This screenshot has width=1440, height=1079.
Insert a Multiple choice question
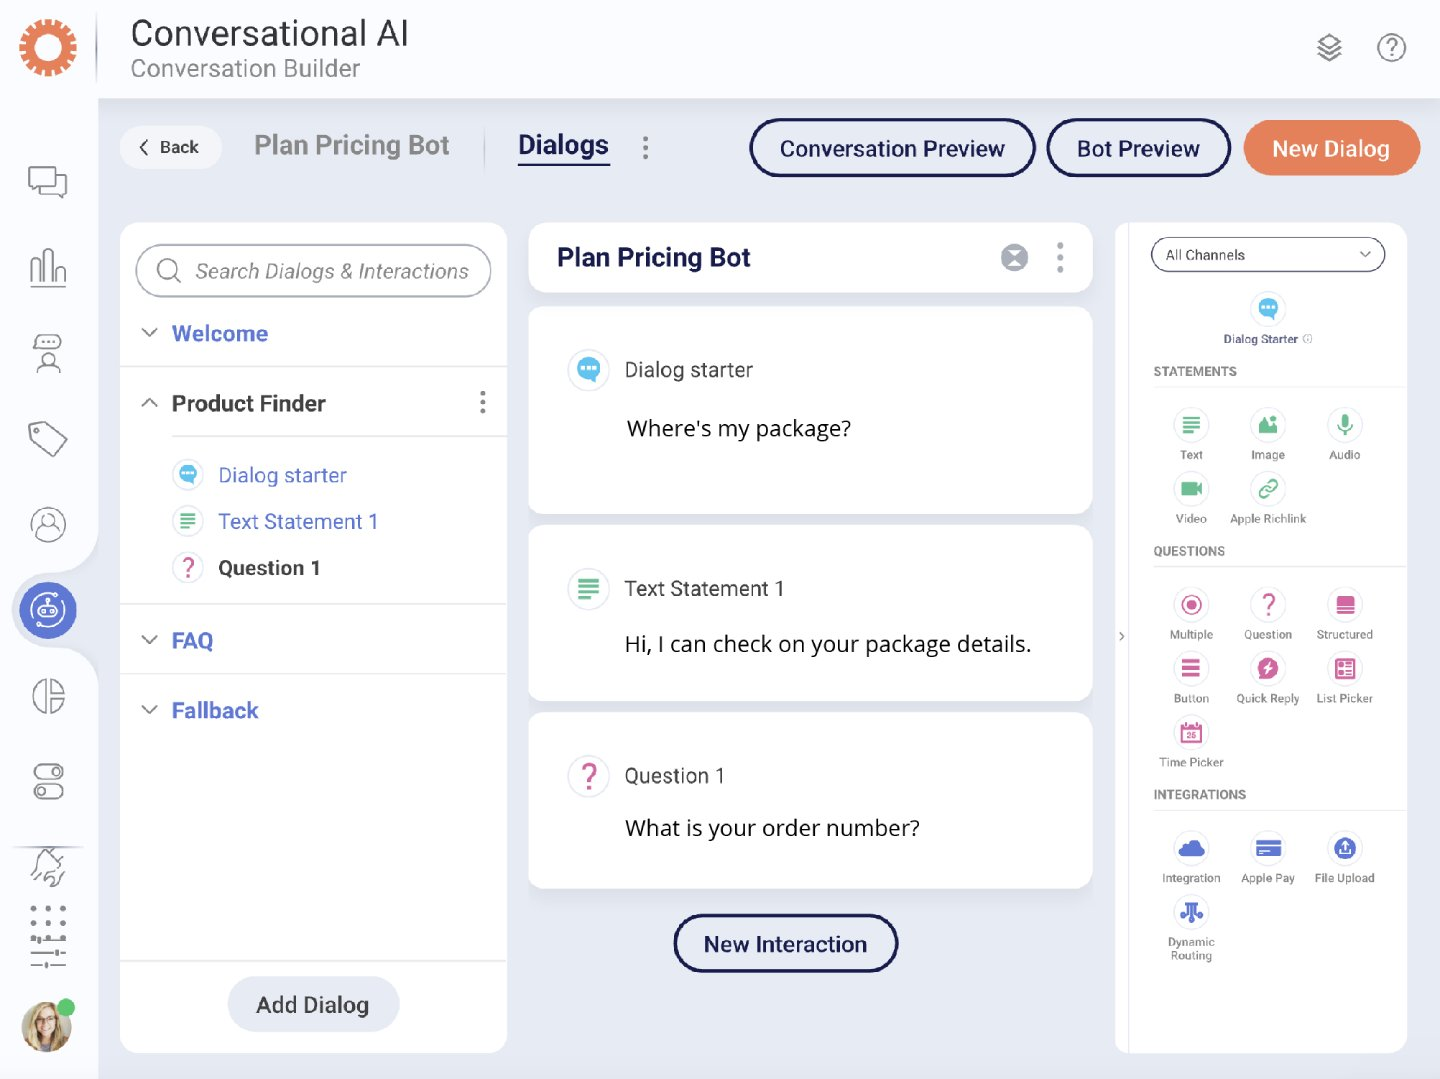(1190, 605)
